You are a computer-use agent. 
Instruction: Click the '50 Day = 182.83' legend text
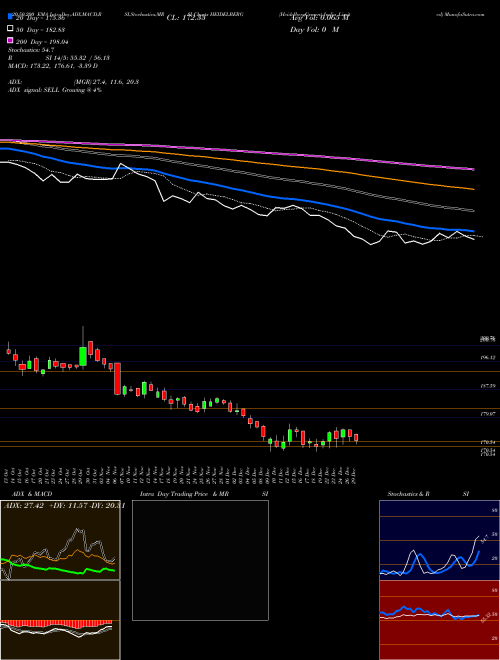[40, 30]
